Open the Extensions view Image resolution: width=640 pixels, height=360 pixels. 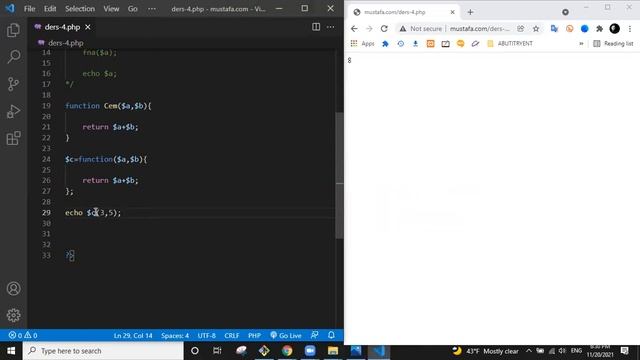(x=13, y=138)
